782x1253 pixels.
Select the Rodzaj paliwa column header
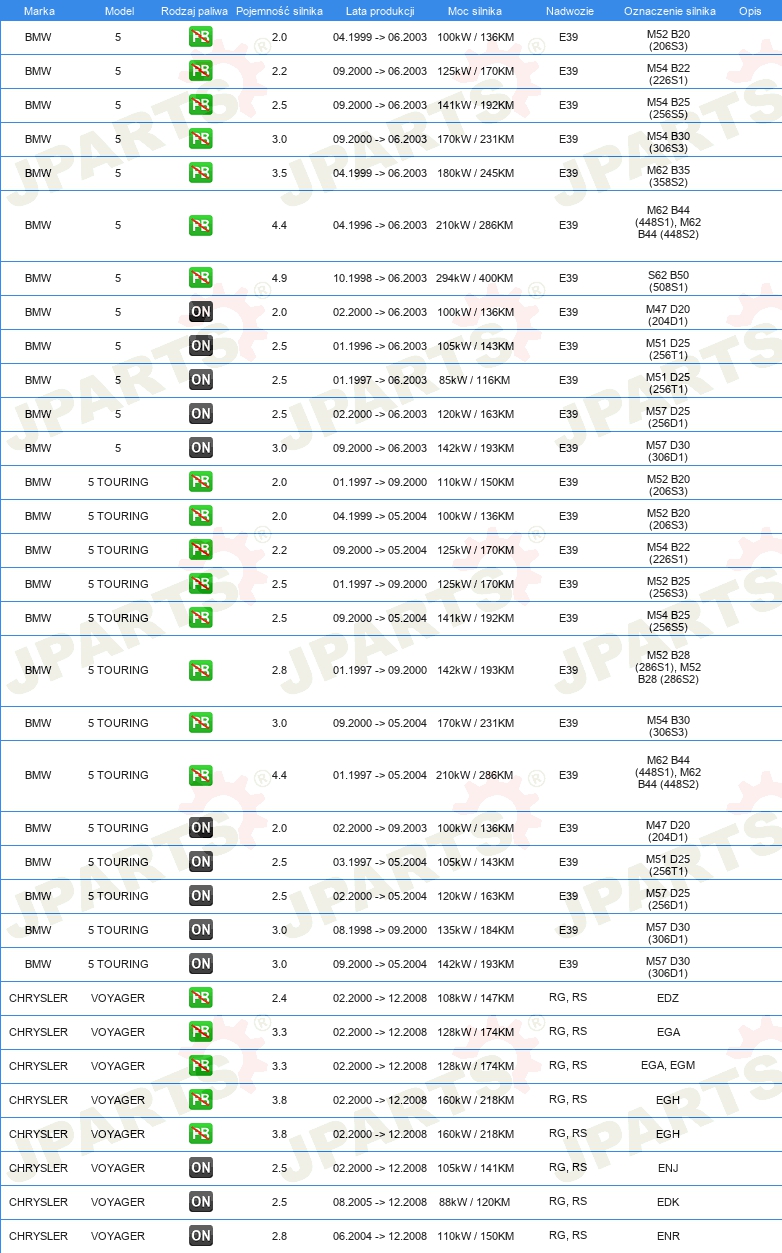[193, 11]
